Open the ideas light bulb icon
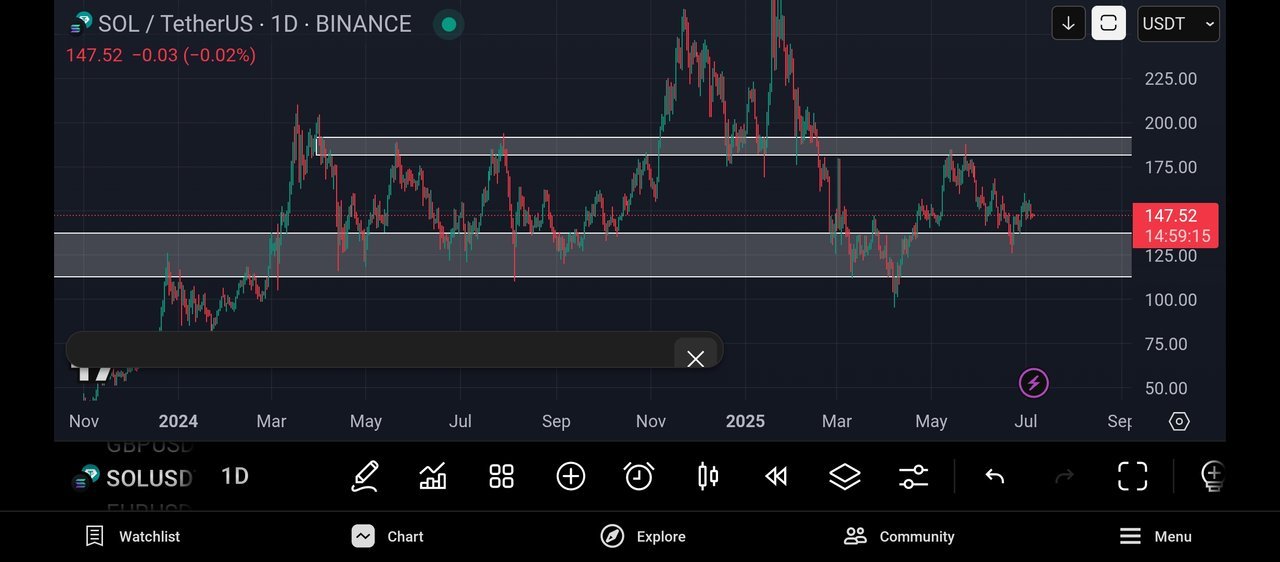 [x=1212, y=476]
